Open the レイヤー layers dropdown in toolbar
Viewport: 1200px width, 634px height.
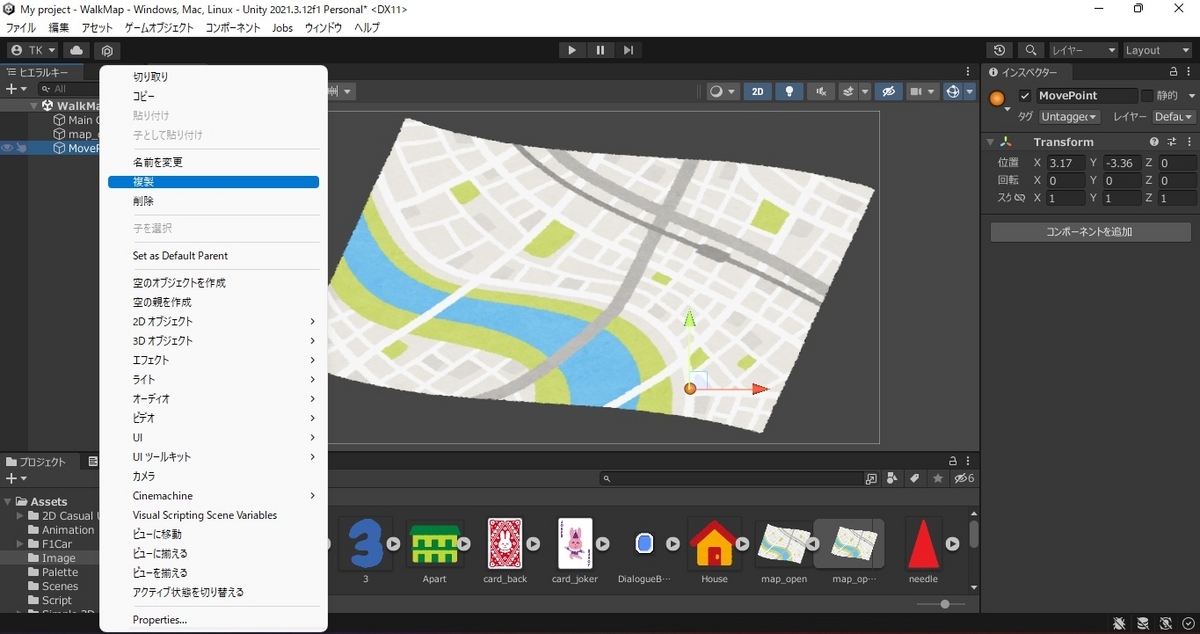point(1083,50)
